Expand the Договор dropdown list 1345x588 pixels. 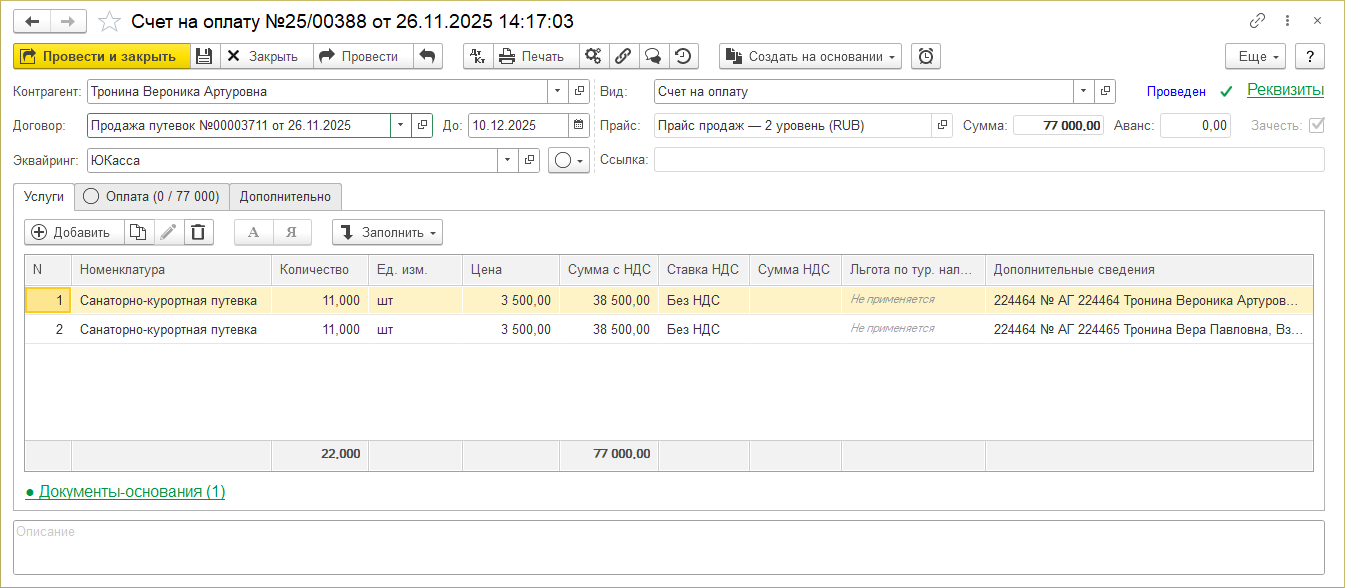[401, 125]
